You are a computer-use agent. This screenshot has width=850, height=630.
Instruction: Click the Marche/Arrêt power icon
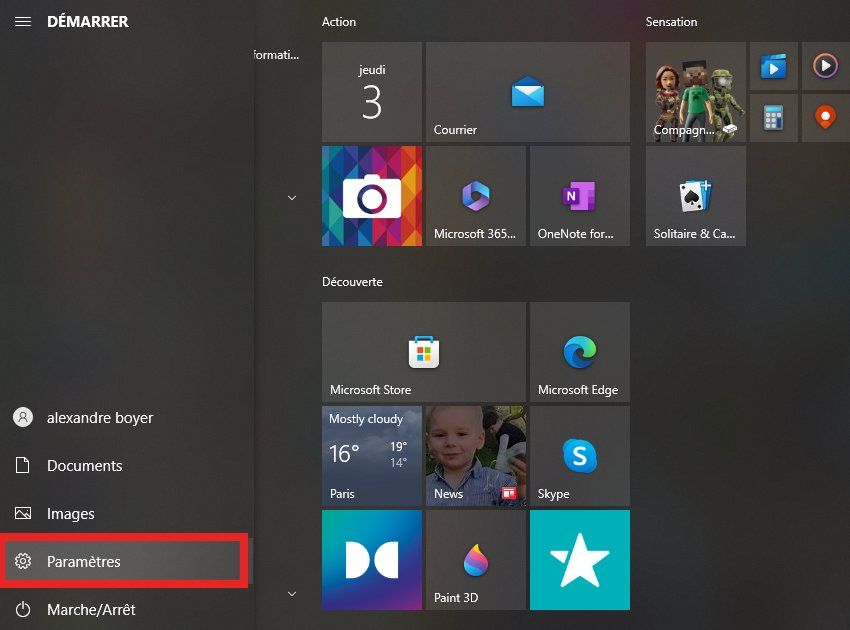click(23, 609)
